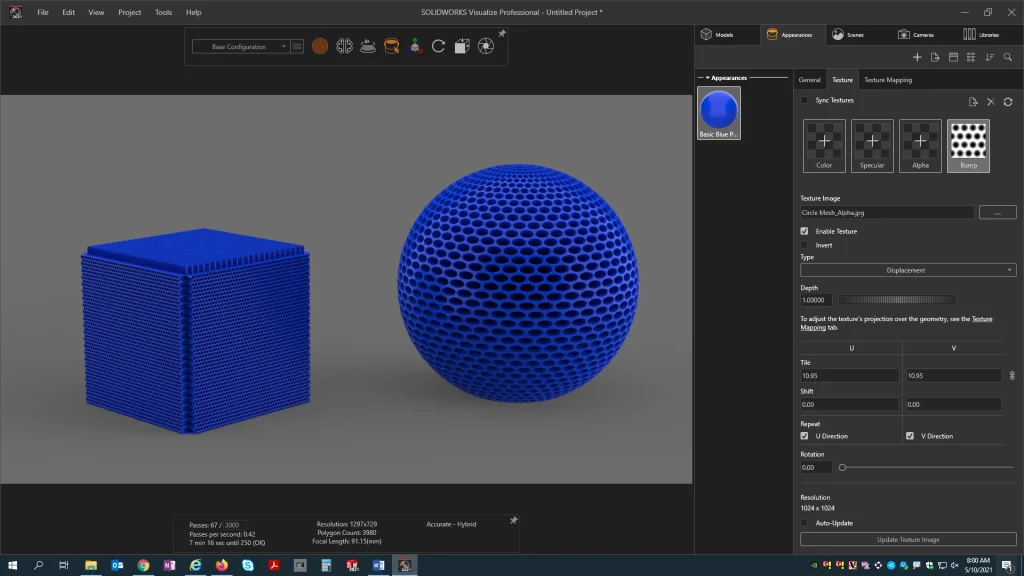This screenshot has width=1024, height=576.
Task: Activate the object manipulation axis tool
Action: point(415,46)
